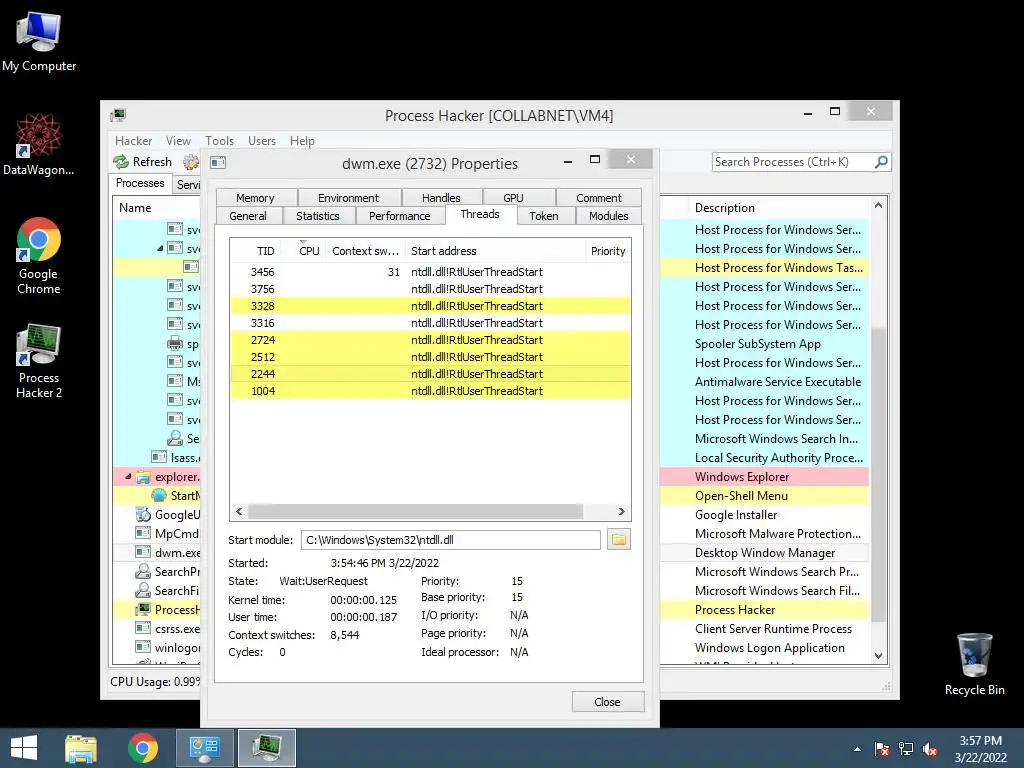Click the GoogleU installer icon in process list

pos(143,515)
